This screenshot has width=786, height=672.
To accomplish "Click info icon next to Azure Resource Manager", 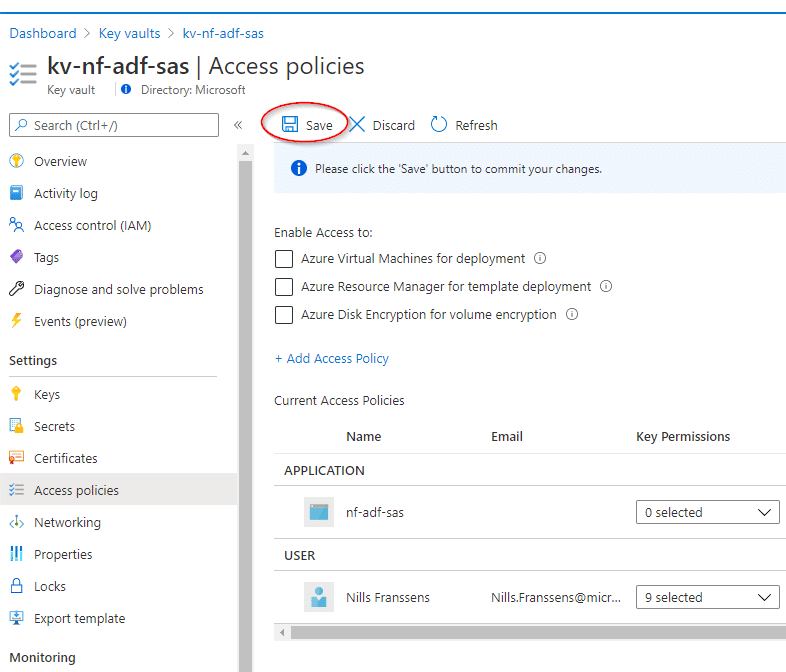I will point(606,286).
